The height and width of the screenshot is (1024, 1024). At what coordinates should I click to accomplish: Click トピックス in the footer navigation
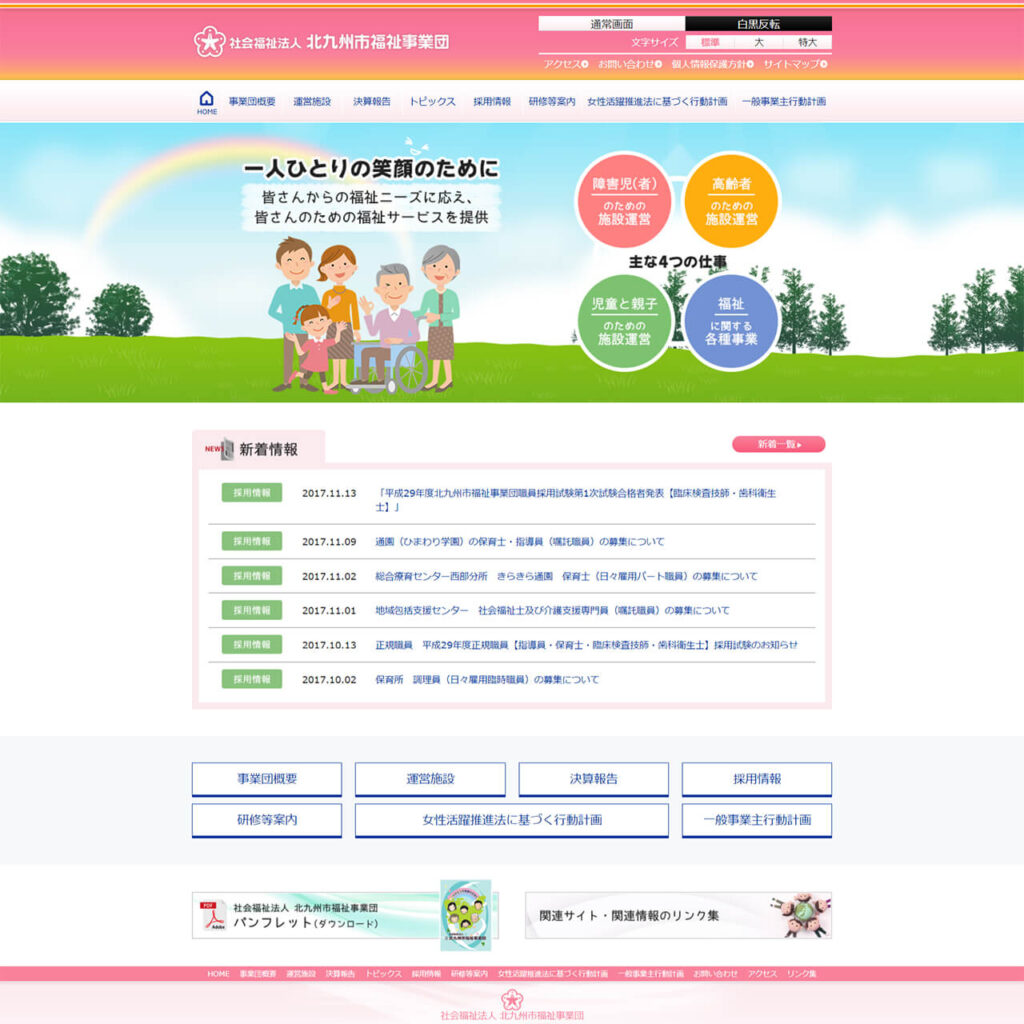(x=383, y=974)
